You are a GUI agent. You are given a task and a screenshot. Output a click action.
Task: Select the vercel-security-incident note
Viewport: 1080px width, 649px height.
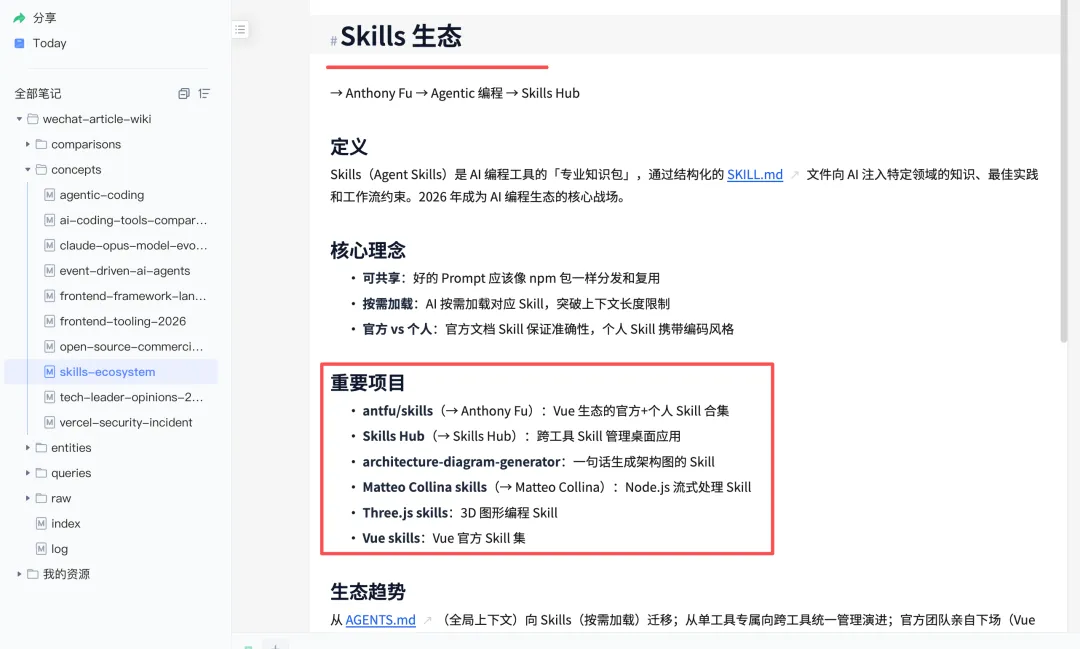pyautogui.click(x=126, y=422)
